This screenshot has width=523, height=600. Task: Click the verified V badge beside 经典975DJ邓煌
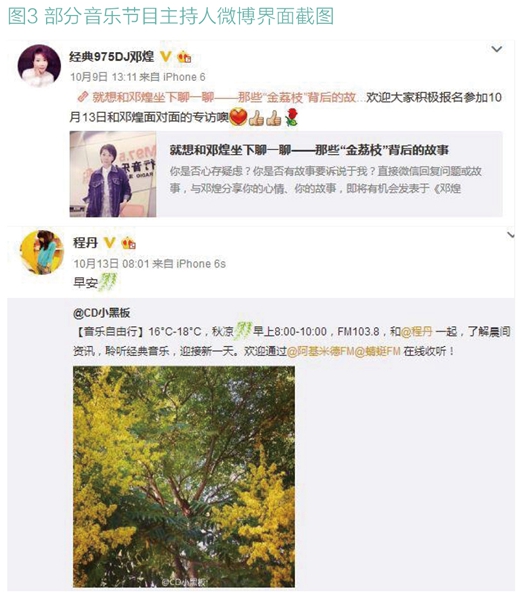click(x=166, y=57)
